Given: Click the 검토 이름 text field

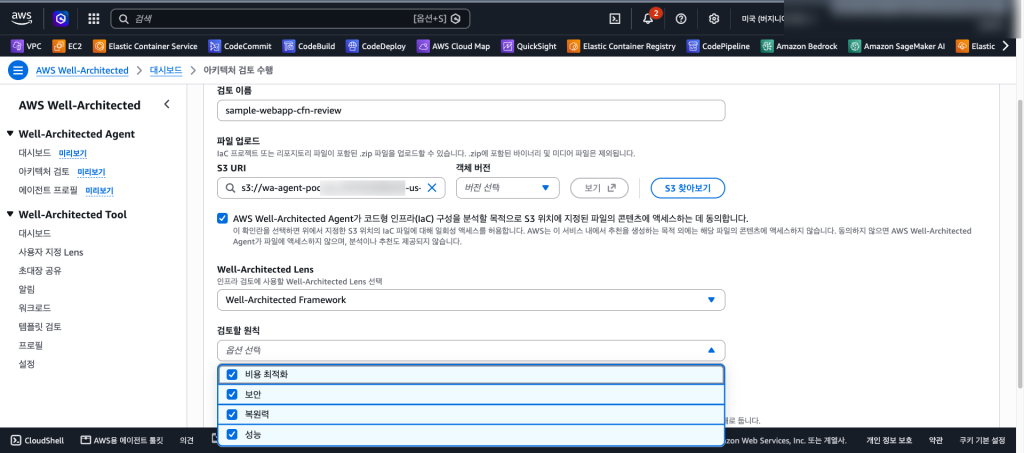Looking at the screenshot, I should point(471,110).
